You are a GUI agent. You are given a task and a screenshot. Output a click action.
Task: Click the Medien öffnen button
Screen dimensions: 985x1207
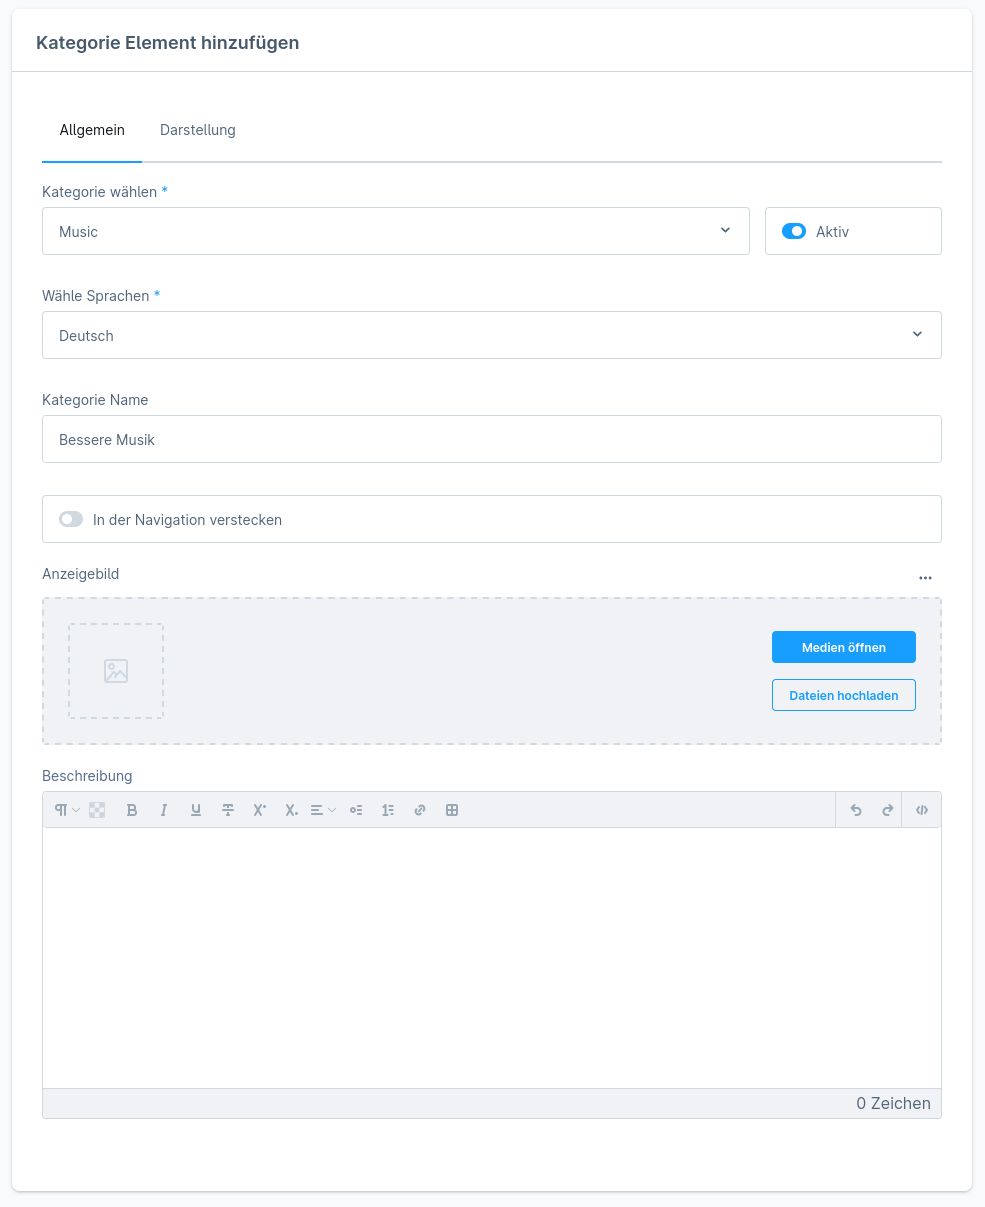[x=844, y=647]
